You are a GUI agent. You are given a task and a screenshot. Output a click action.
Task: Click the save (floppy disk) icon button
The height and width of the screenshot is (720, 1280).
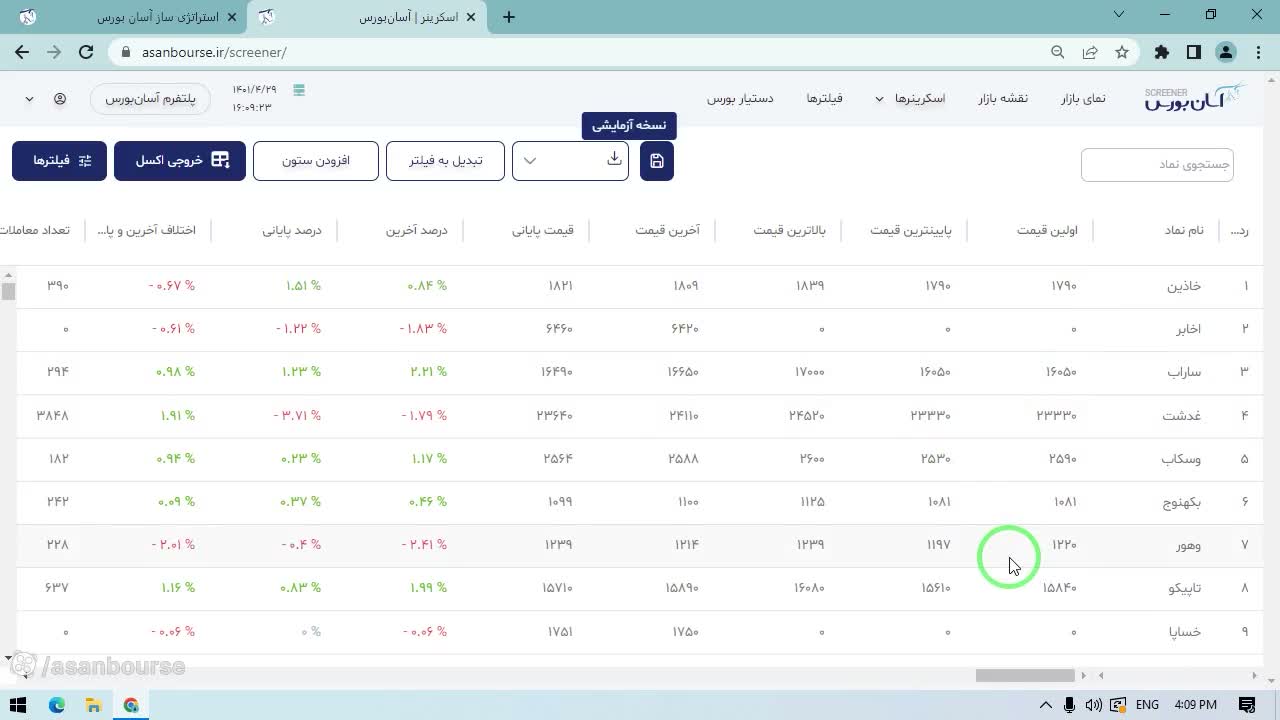(657, 161)
